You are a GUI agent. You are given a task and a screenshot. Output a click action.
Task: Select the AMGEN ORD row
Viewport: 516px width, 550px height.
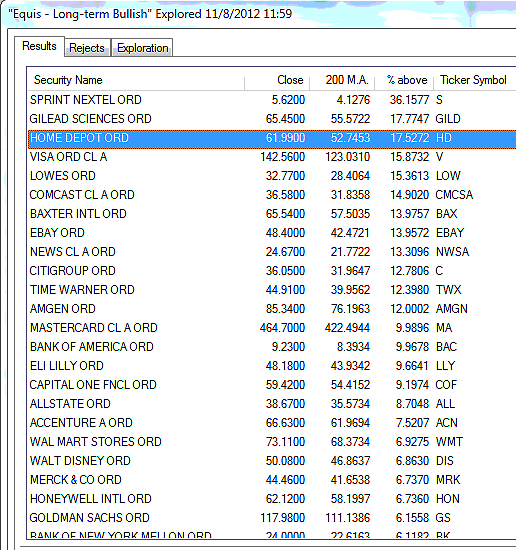click(x=272, y=309)
